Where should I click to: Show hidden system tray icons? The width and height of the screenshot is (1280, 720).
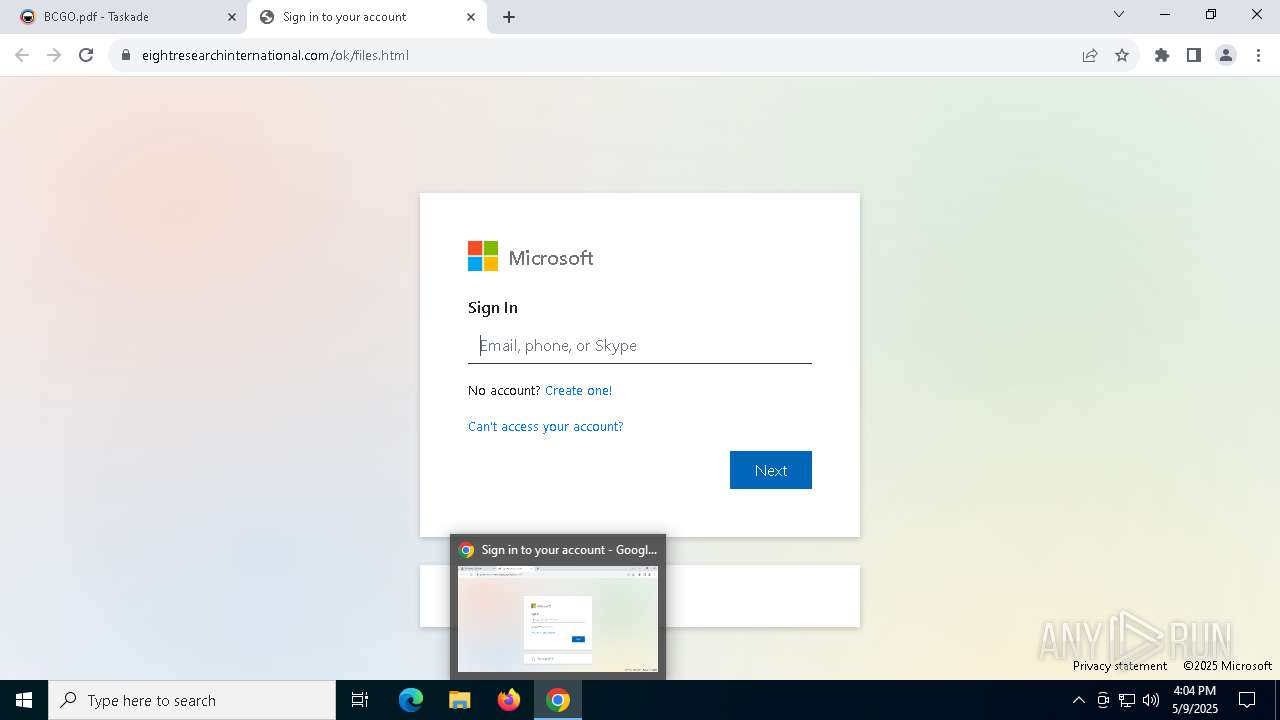click(1078, 700)
